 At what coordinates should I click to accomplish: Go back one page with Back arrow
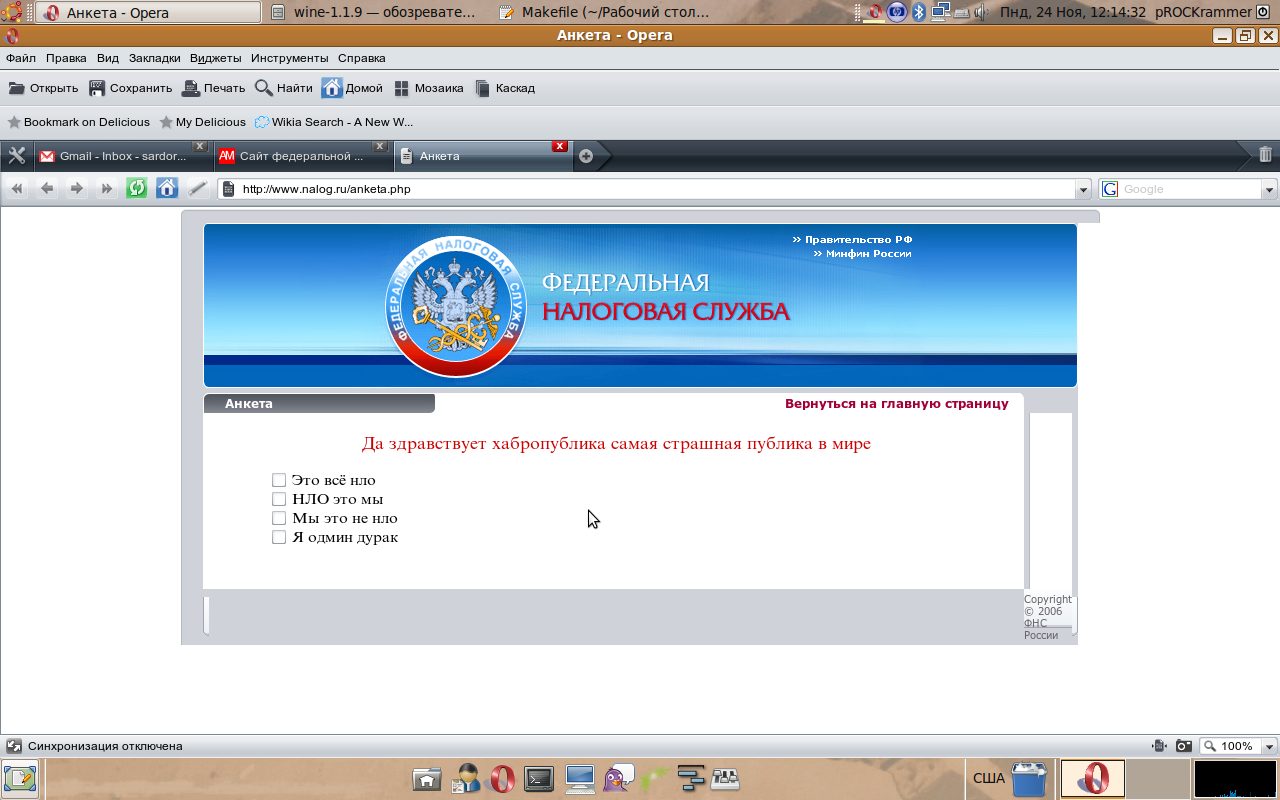pyautogui.click(x=47, y=188)
